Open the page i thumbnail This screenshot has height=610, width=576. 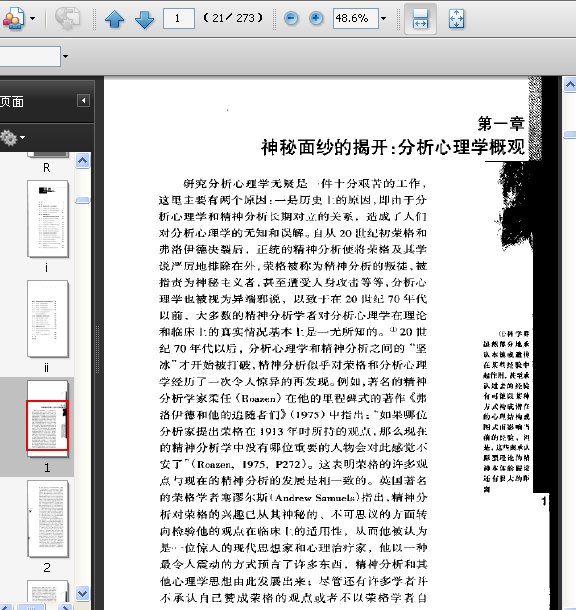click(47, 219)
